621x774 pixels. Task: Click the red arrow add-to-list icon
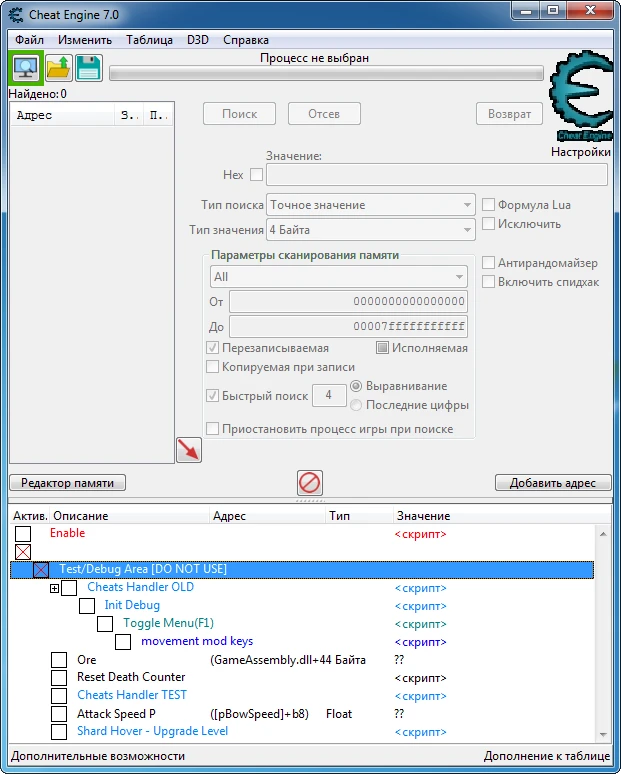coord(189,450)
